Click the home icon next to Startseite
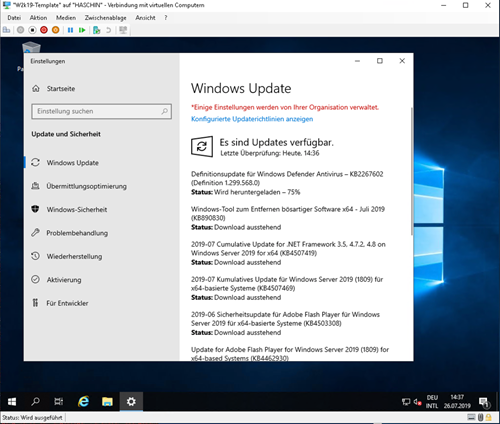This screenshot has width=500, height=424. coord(36,89)
